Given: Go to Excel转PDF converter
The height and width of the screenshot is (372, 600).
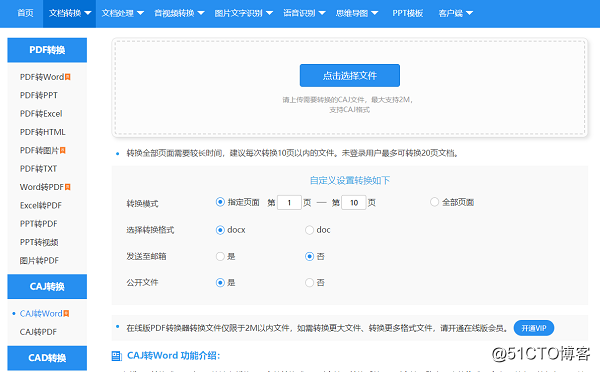Looking at the screenshot, I should click(x=41, y=206).
